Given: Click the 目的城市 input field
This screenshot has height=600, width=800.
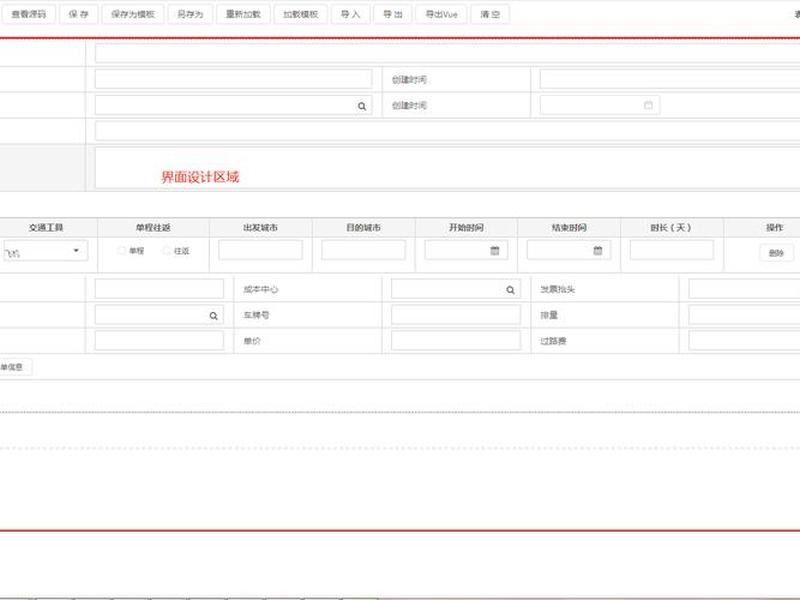Looking at the screenshot, I should coord(363,250).
